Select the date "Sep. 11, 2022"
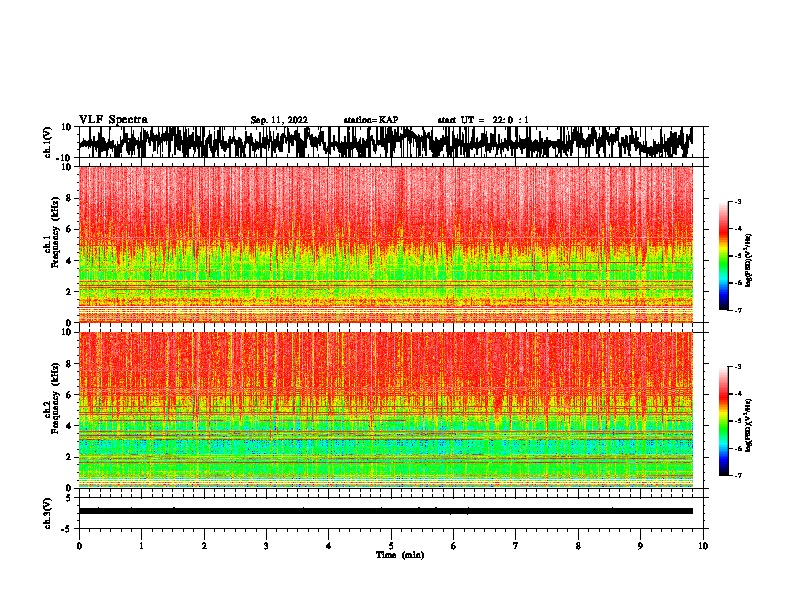The height and width of the screenshot is (612, 792). point(279,120)
